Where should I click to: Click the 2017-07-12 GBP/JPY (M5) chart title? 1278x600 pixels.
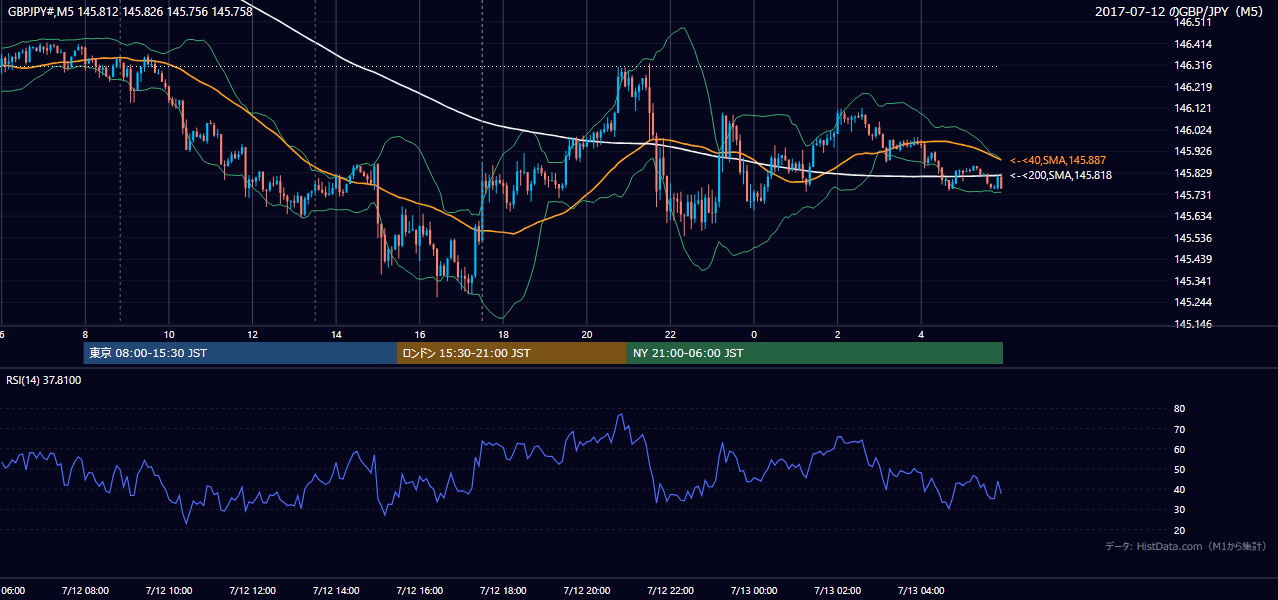tap(1181, 11)
